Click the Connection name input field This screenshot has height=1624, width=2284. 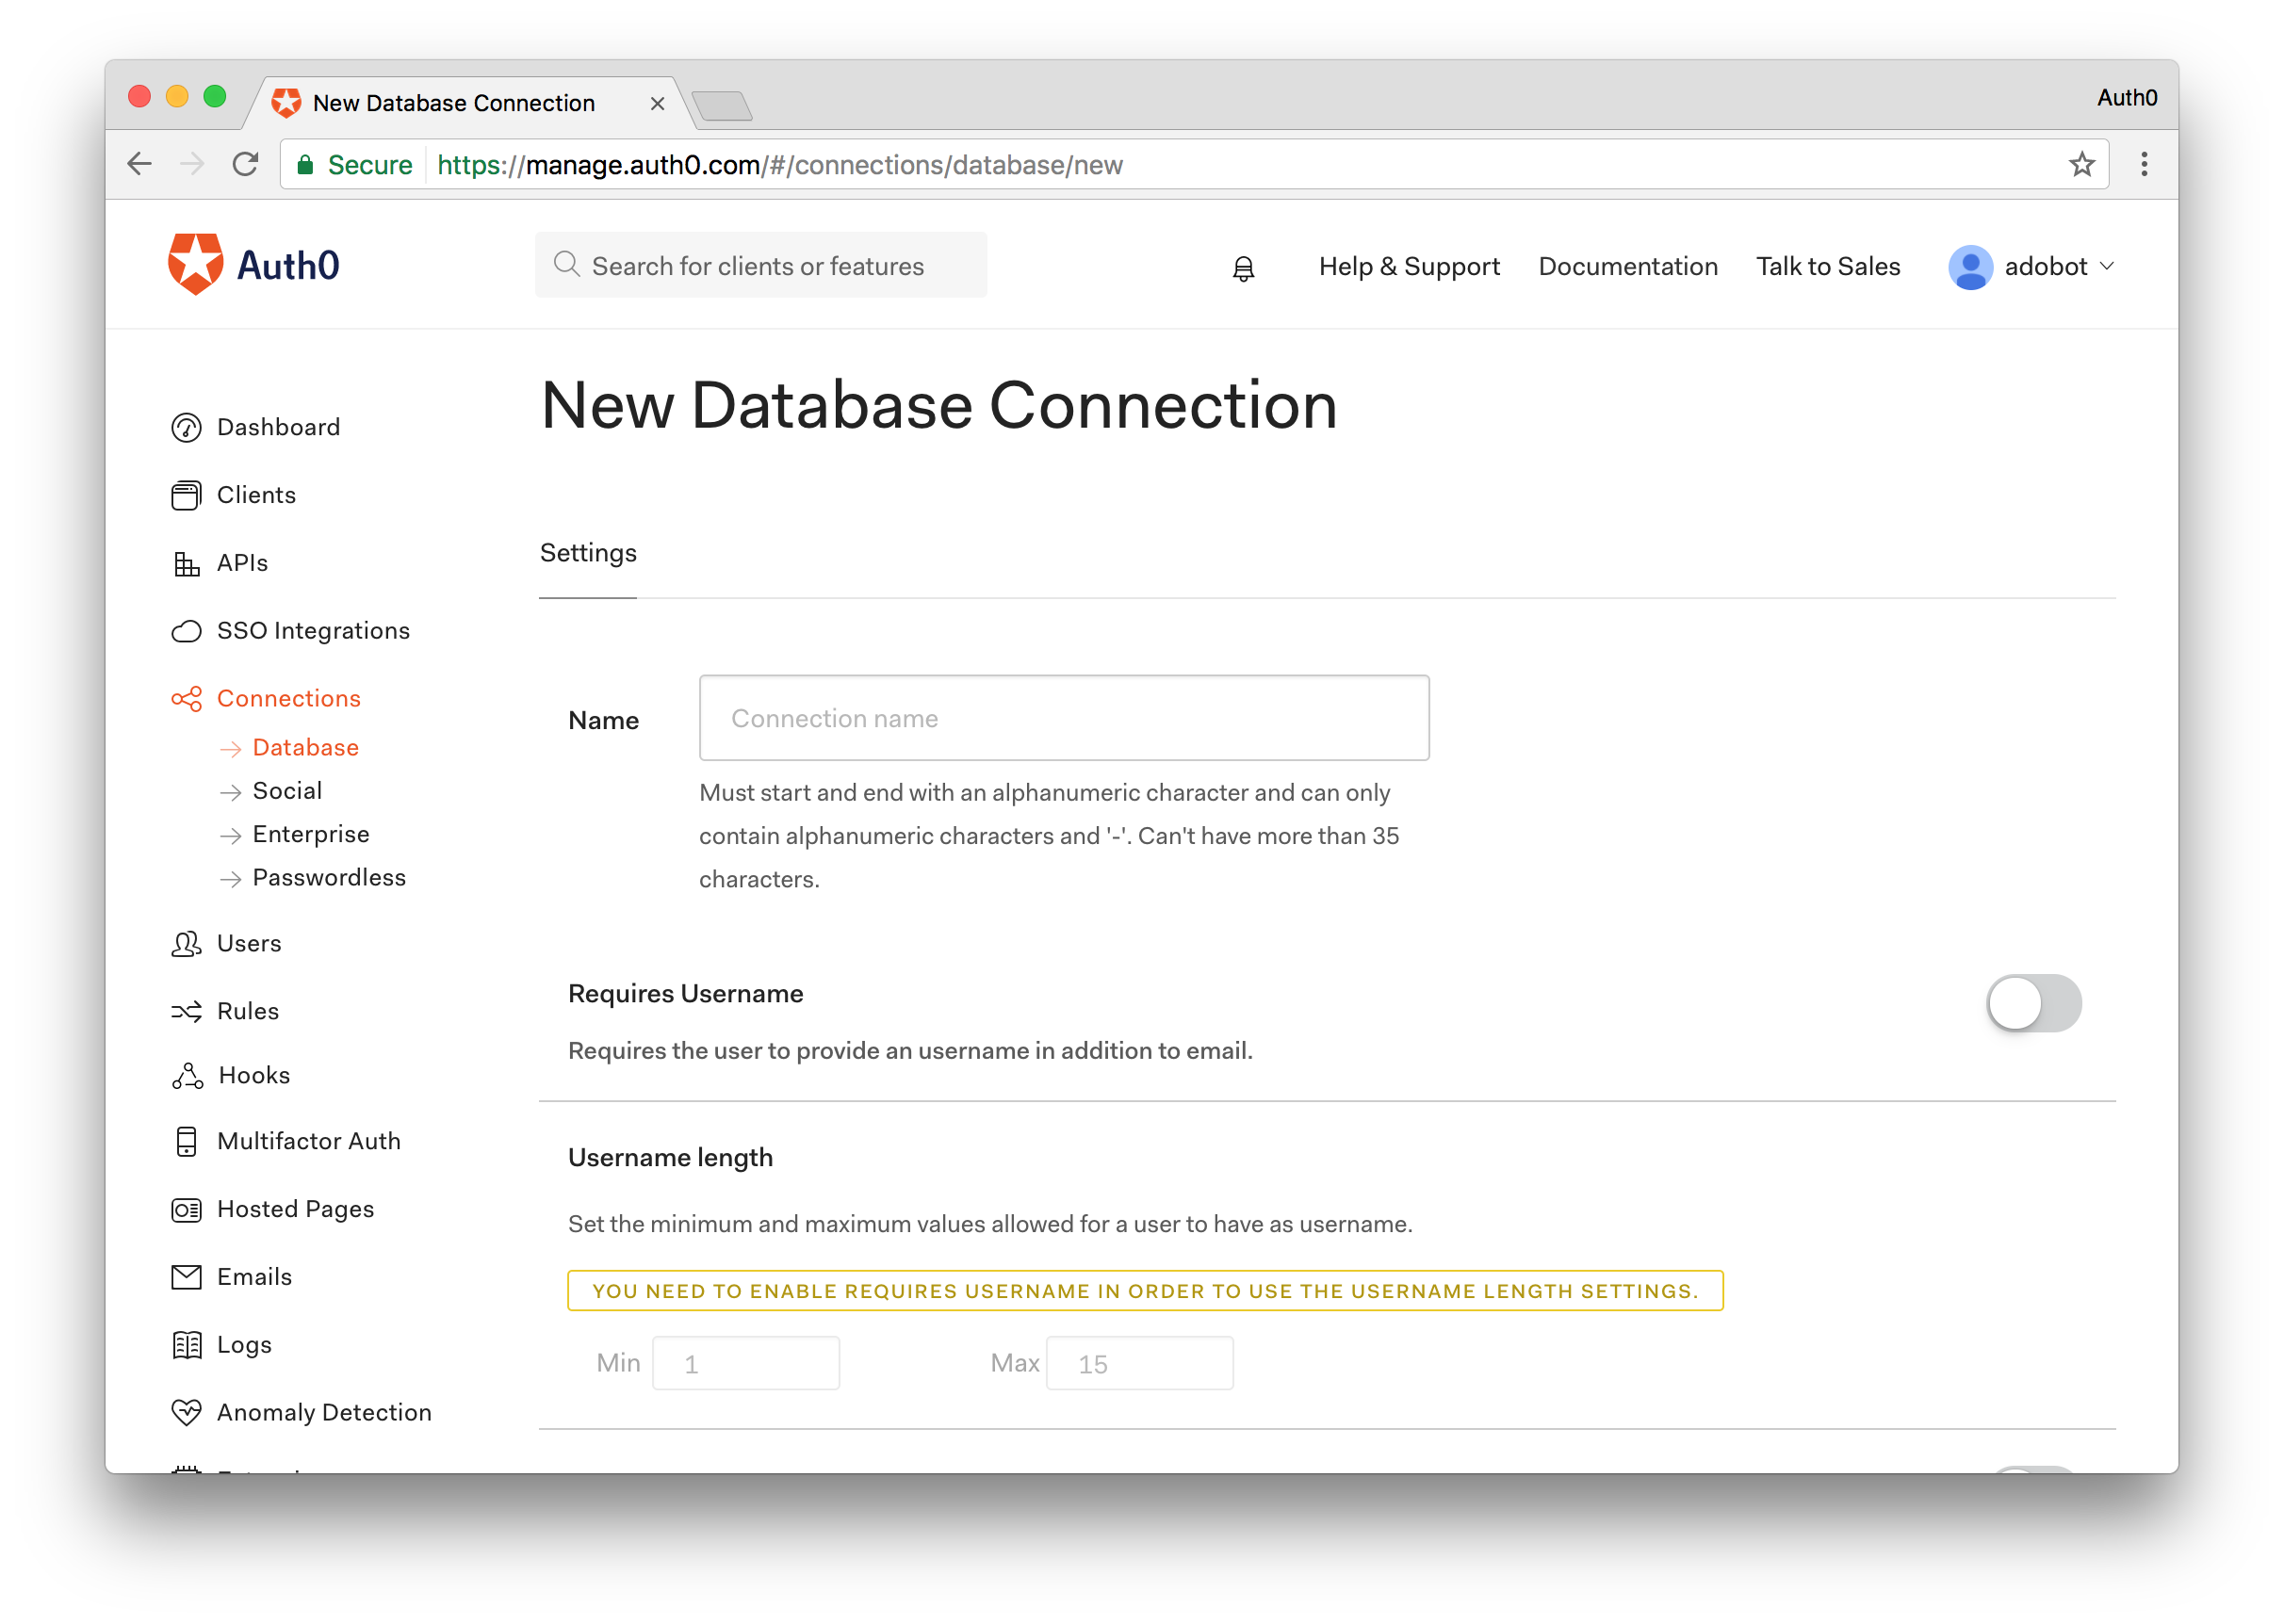1063,718
